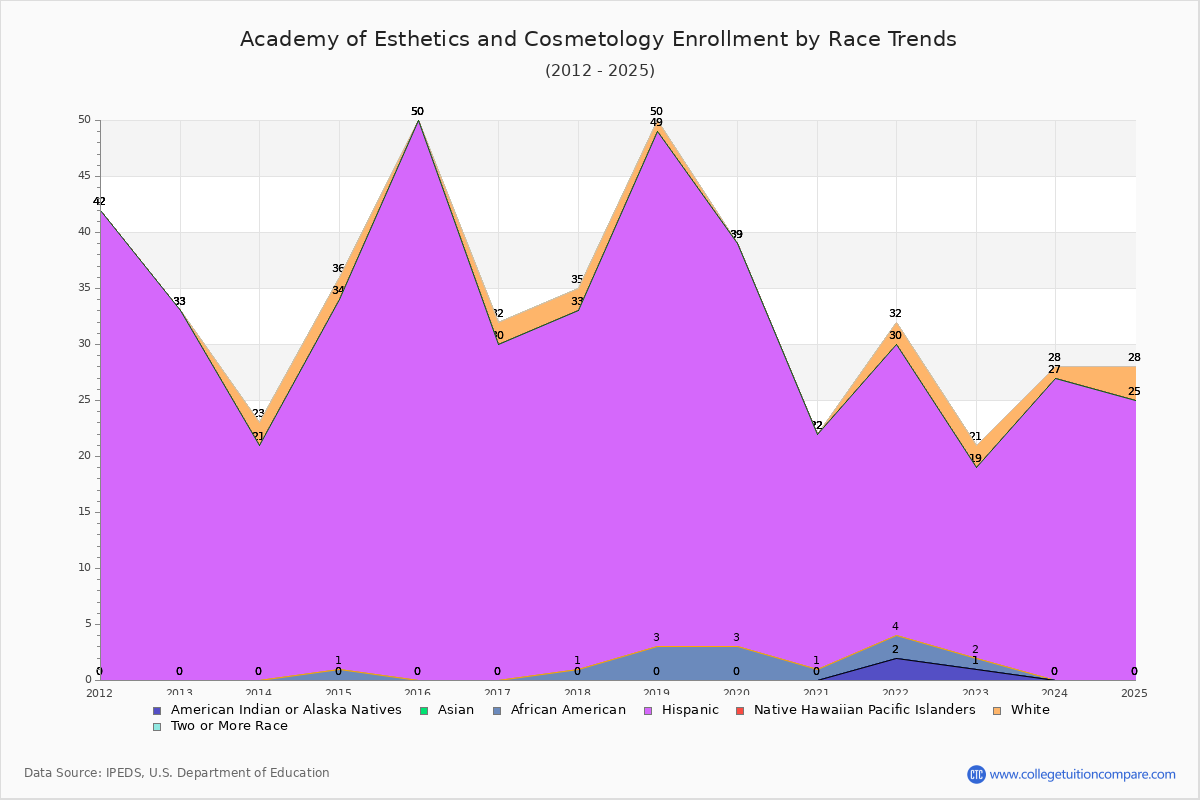Click the 2020 data label 39
This screenshot has height=800, width=1200.
coord(736,235)
